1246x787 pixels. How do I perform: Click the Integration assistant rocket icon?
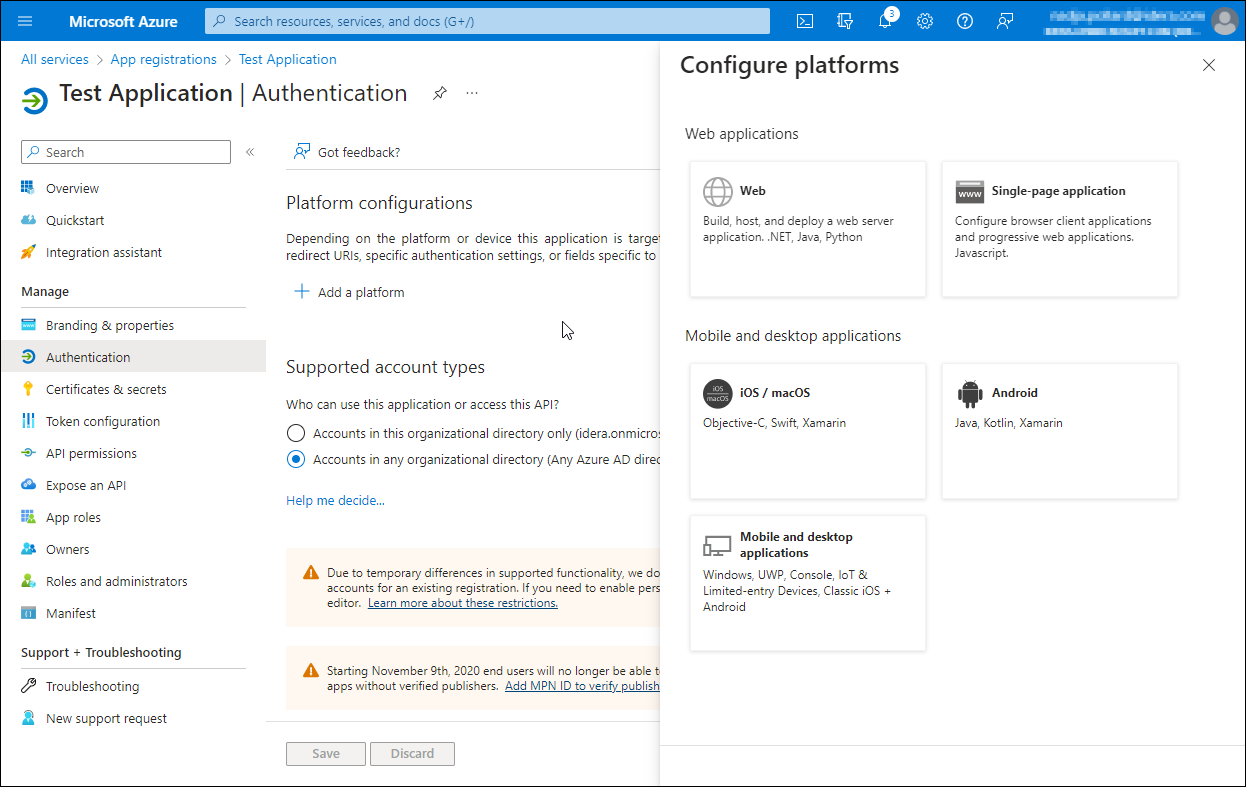click(28, 252)
